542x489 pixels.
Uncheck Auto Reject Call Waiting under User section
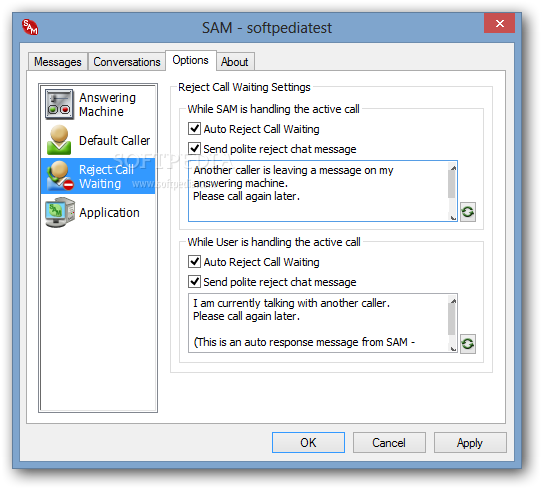(x=194, y=262)
